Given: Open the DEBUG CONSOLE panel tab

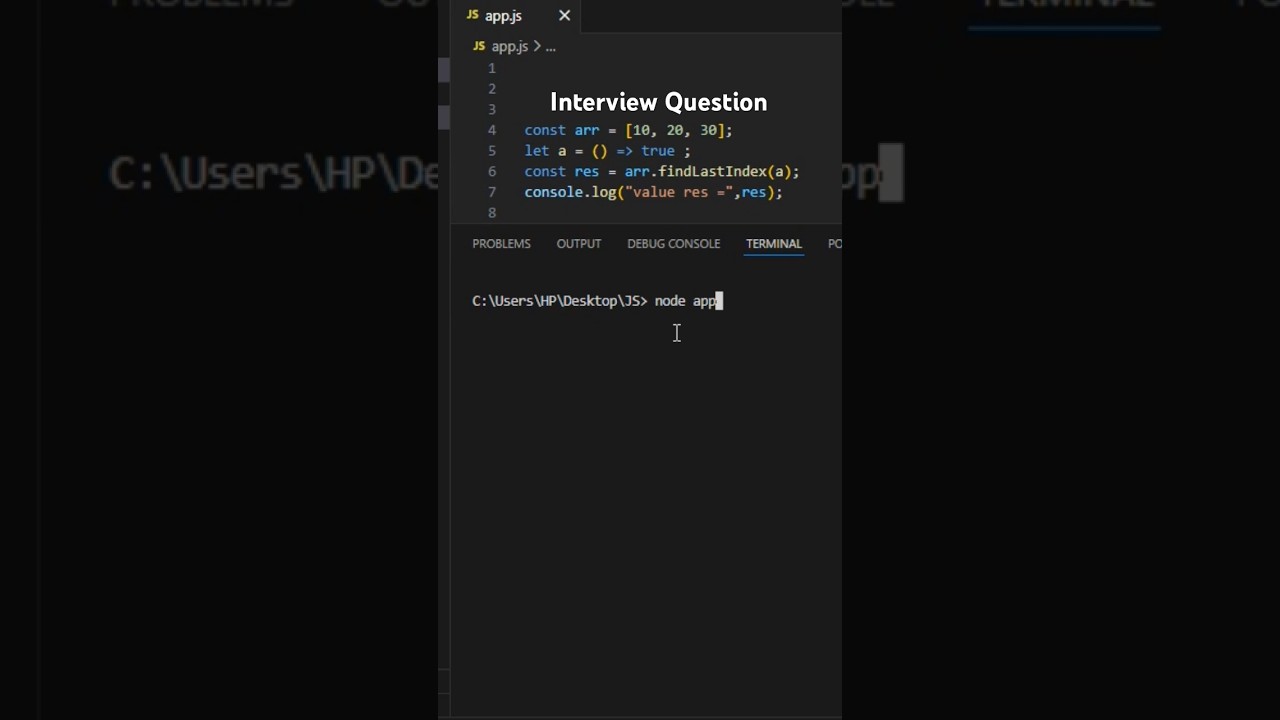Looking at the screenshot, I should click(x=673, y=244).
